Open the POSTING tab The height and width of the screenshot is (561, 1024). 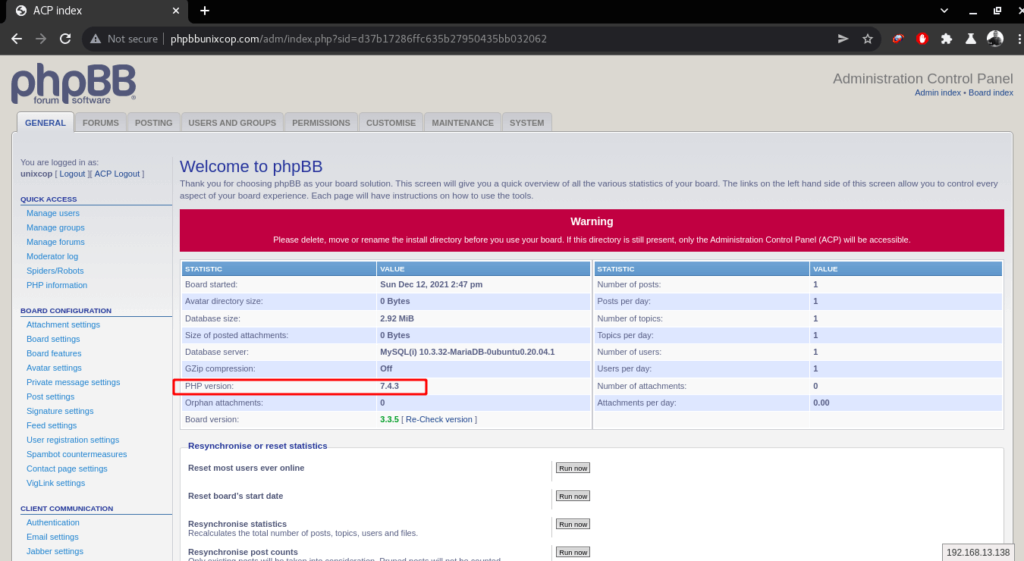153,123
